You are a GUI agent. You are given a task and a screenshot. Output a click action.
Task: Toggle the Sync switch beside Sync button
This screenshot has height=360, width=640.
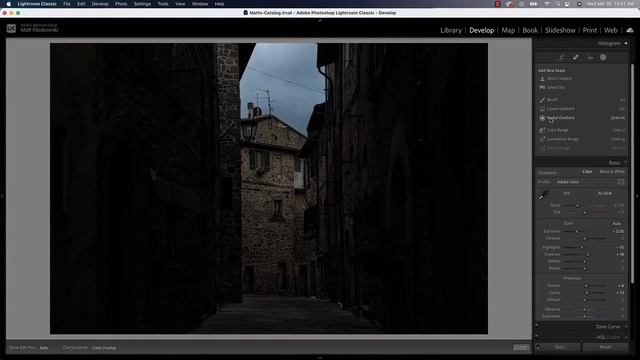coord(538,347)
